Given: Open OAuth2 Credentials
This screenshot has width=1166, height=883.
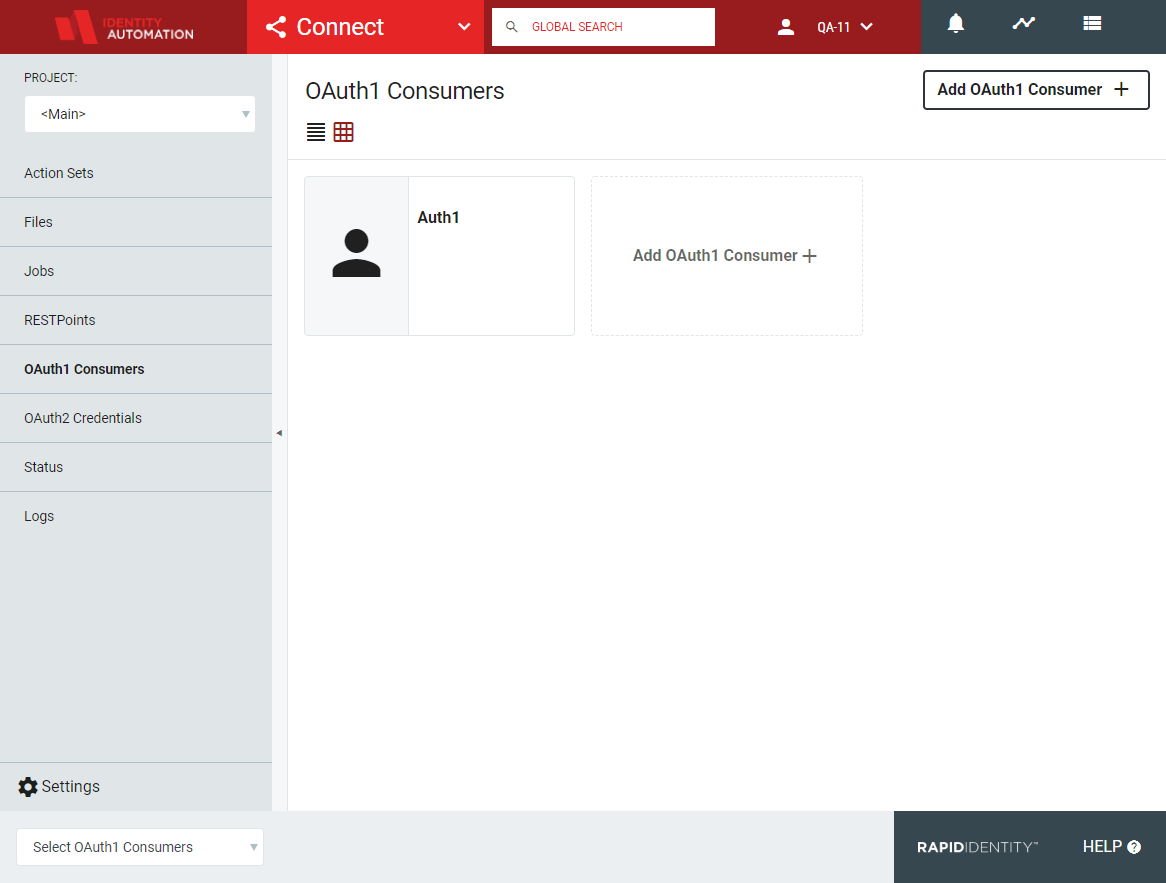Looking at the screenshot, I should pos(136,419).
